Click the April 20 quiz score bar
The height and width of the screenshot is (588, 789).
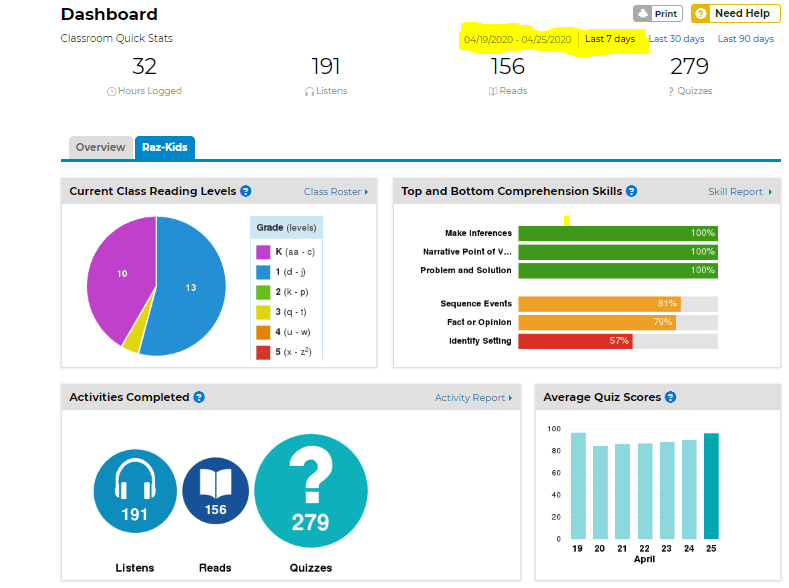[600, 492]
